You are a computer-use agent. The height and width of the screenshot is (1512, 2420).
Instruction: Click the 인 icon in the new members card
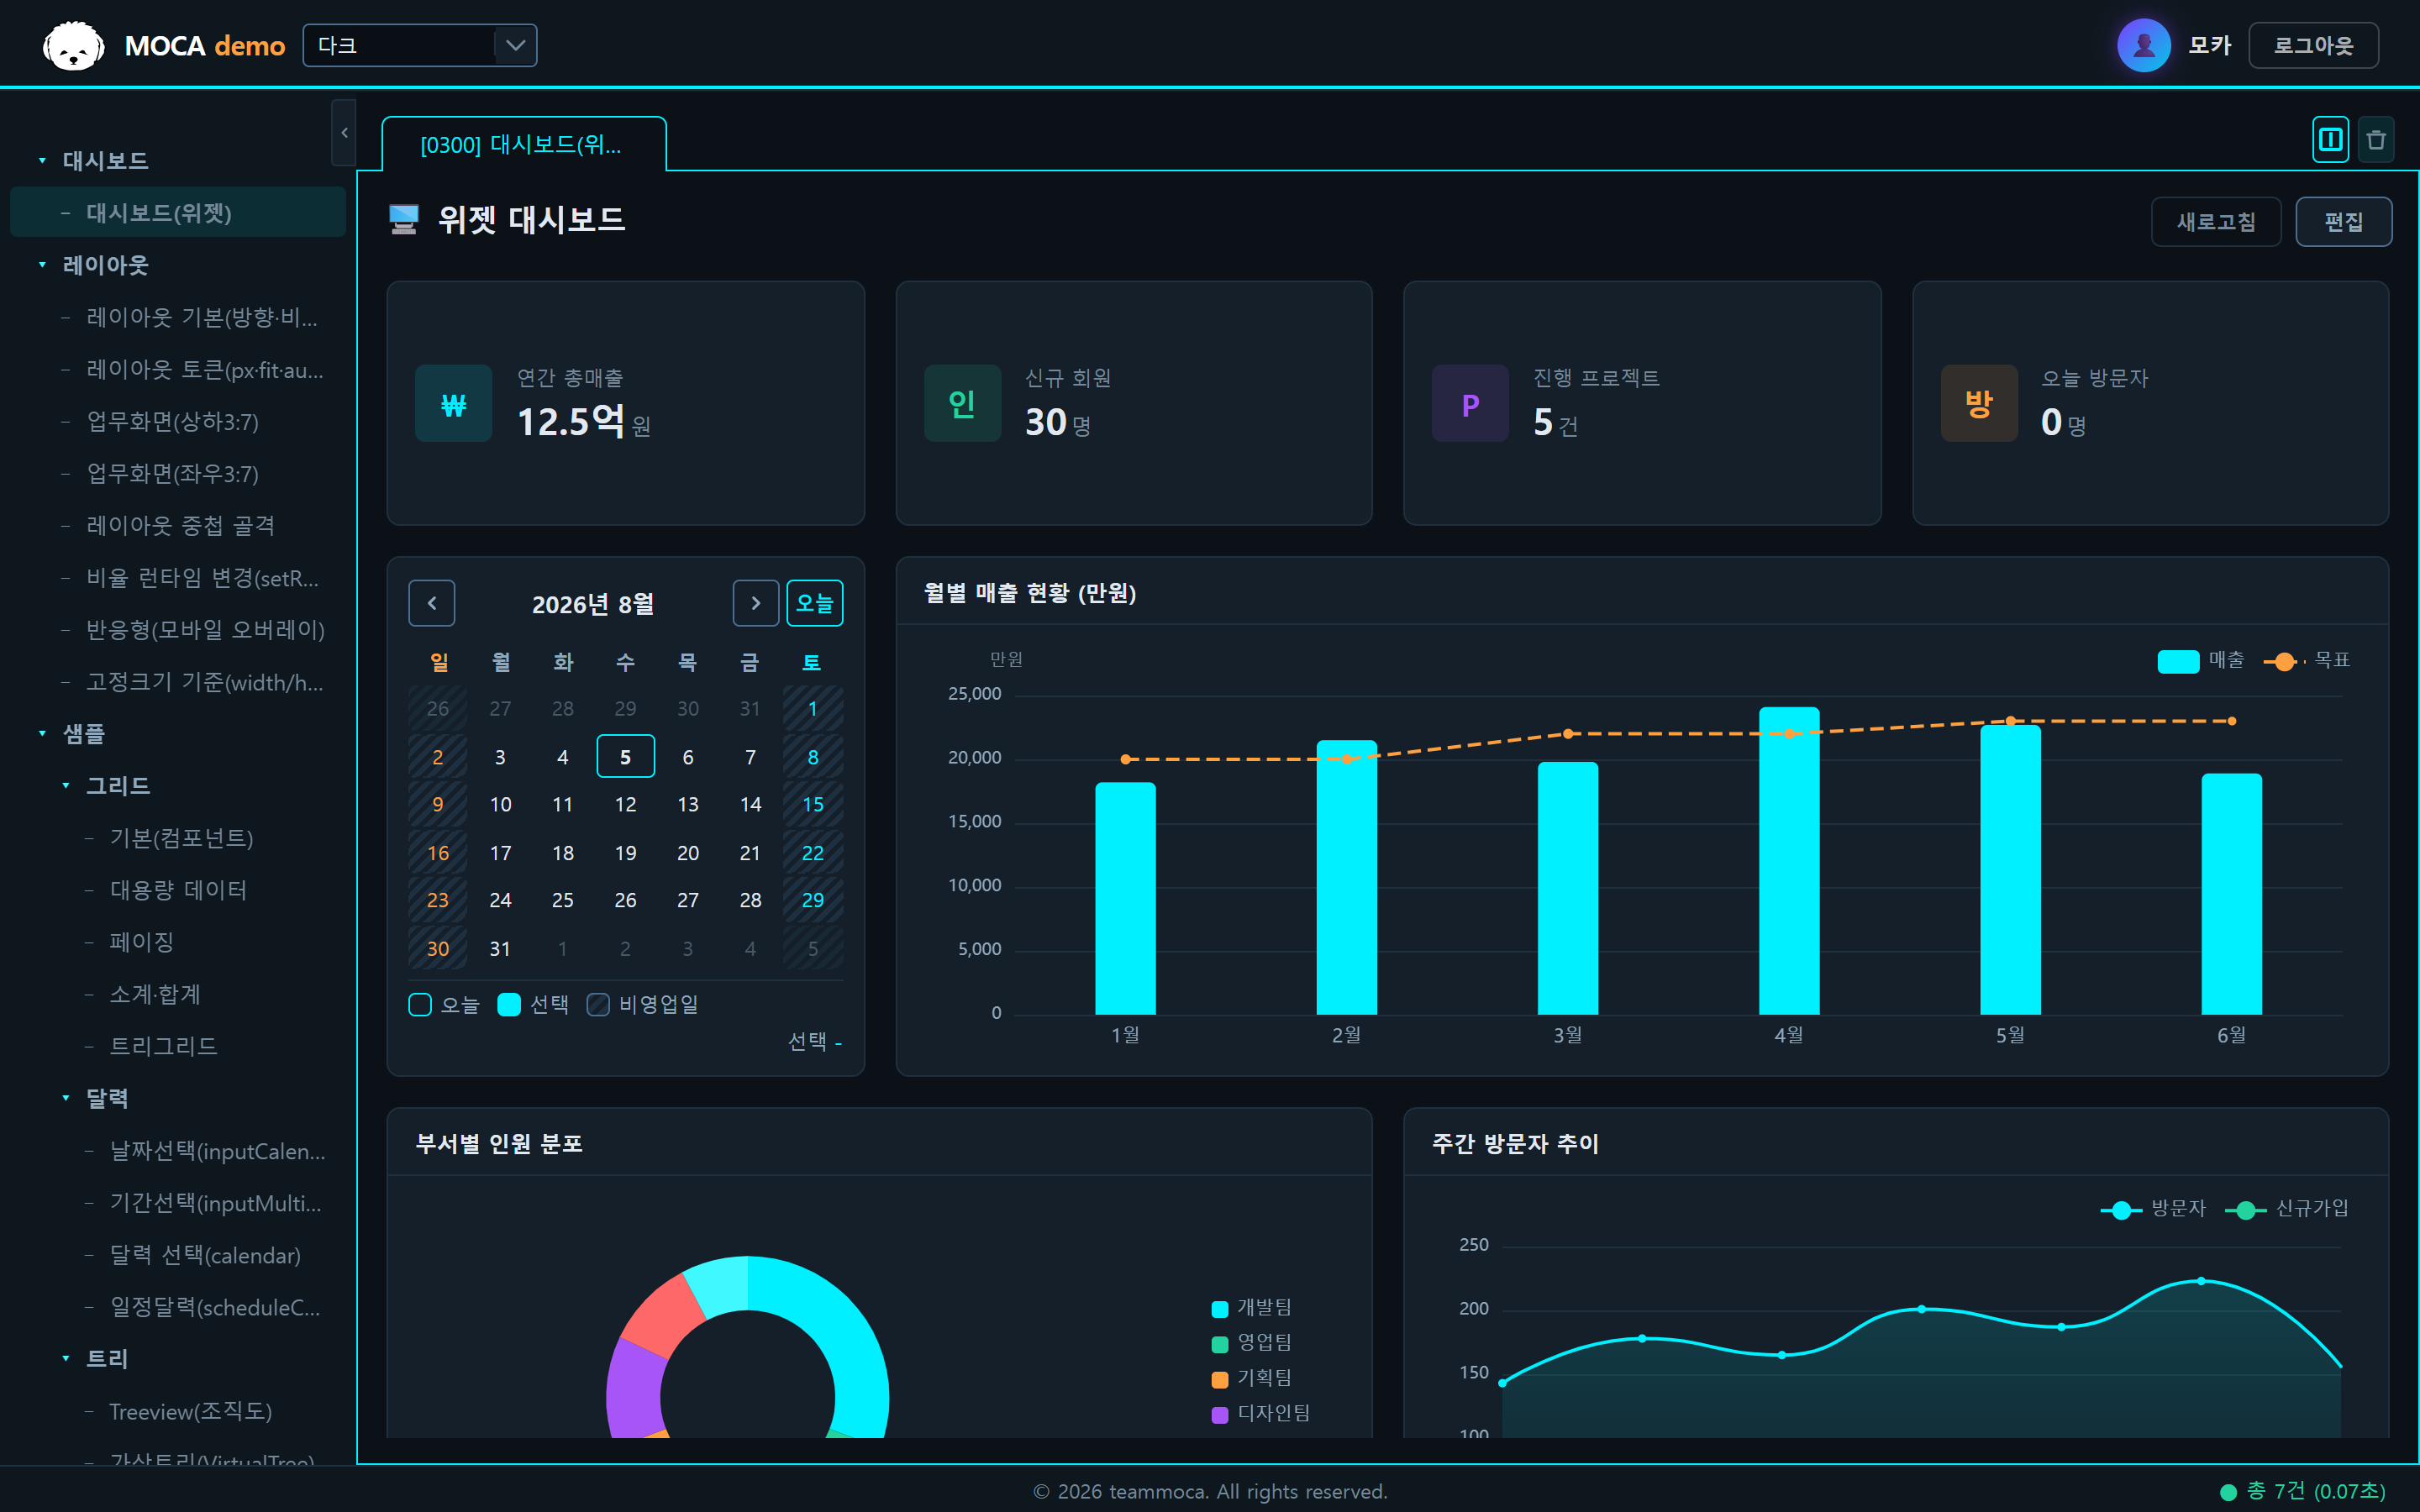962,404
